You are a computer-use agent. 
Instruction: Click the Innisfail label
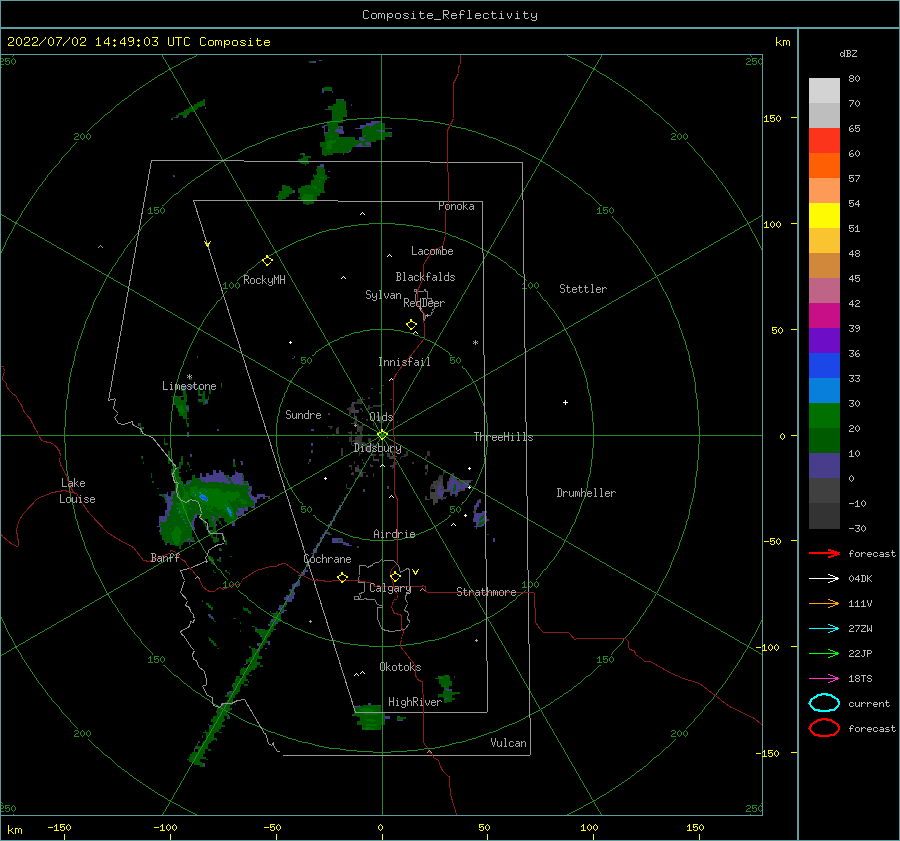tap(404, 362)
